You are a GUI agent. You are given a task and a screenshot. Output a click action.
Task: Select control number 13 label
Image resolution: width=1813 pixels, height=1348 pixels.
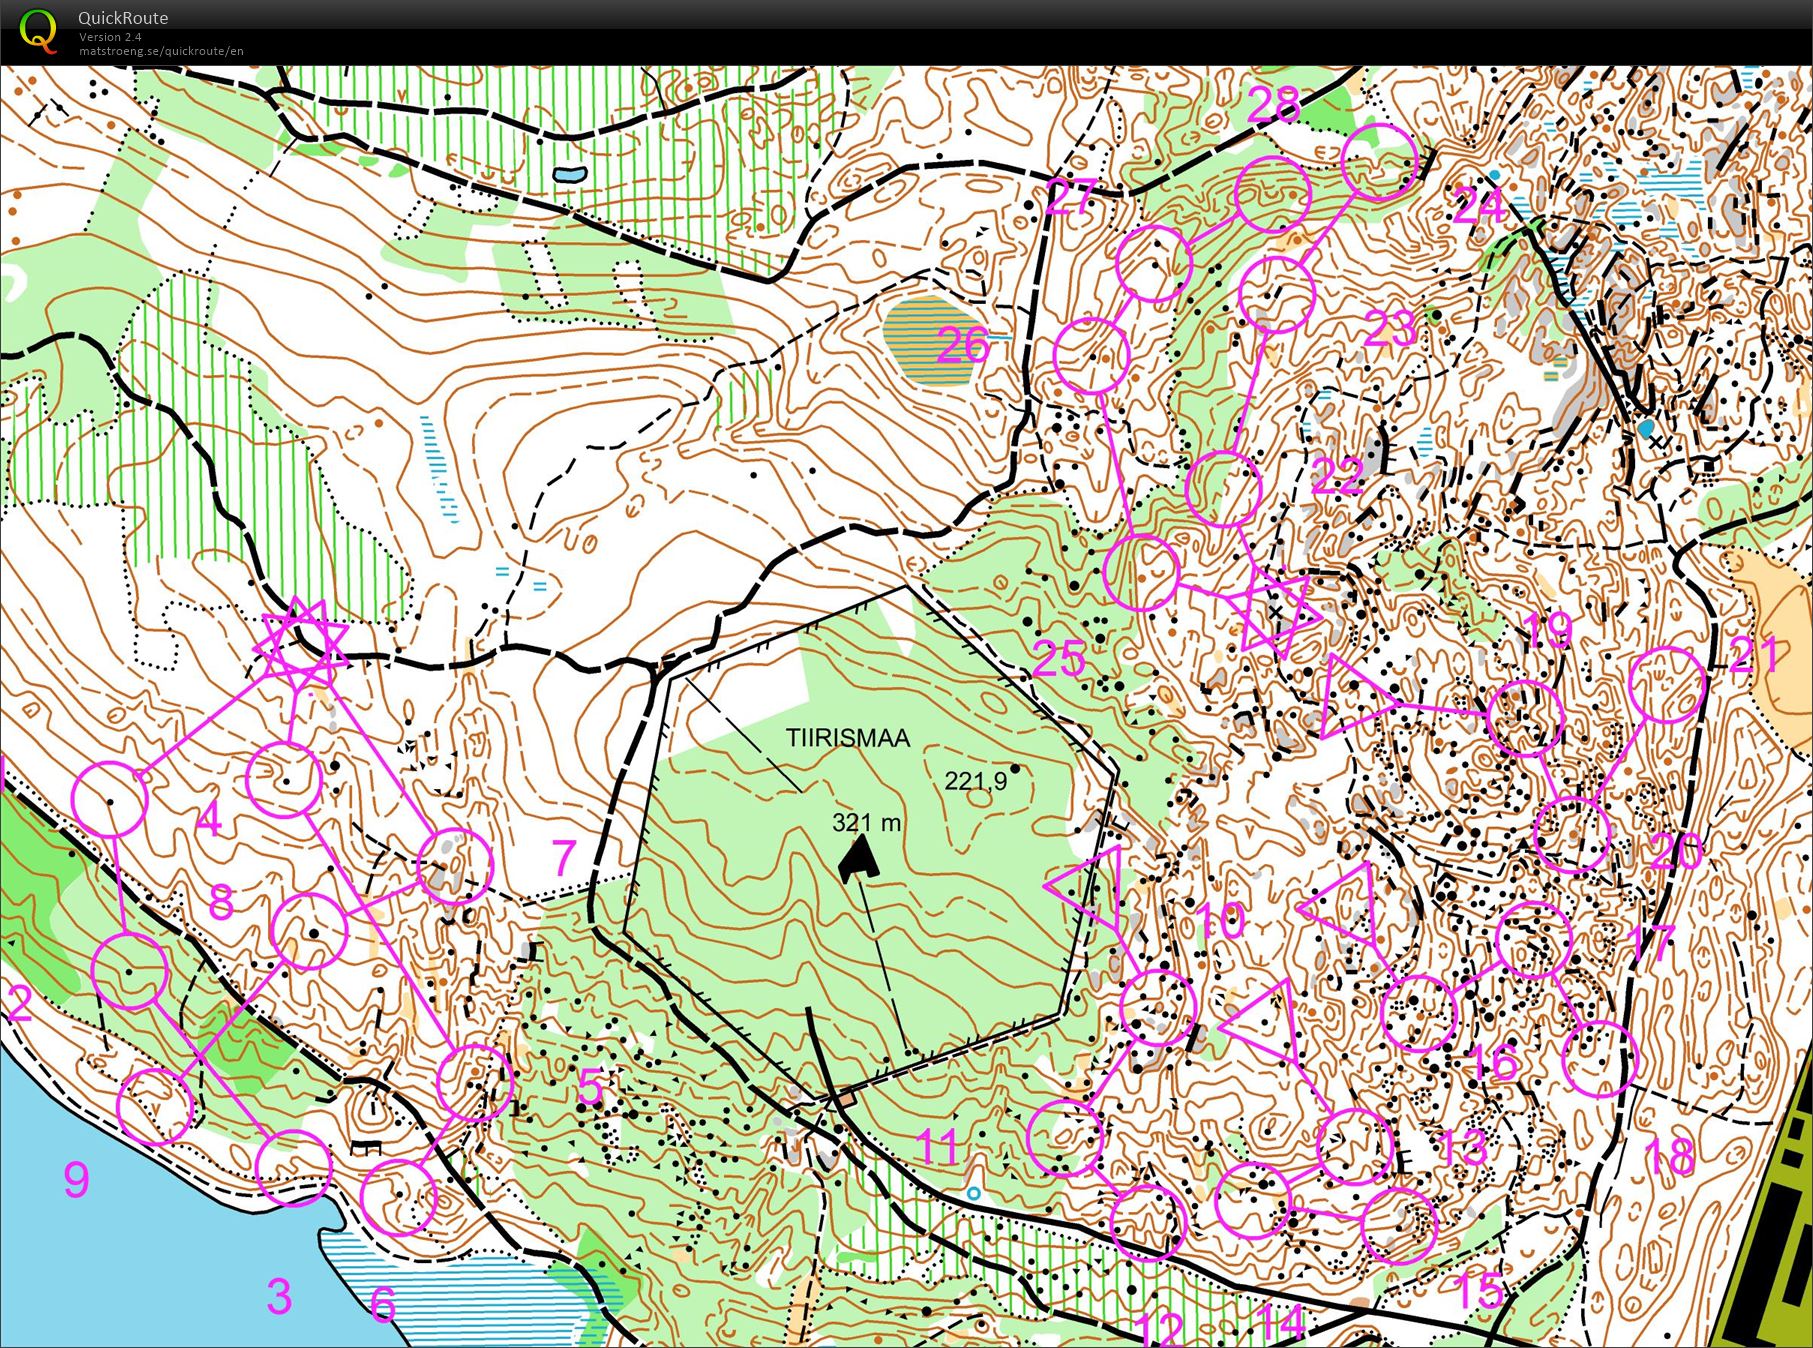(x=1462, y=1147)
